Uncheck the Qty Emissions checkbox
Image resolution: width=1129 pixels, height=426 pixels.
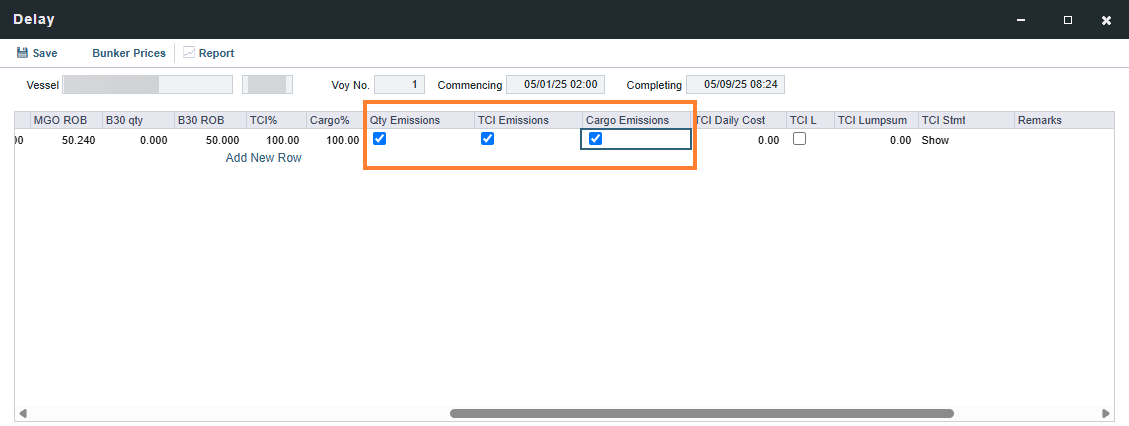tap(379, 139)
